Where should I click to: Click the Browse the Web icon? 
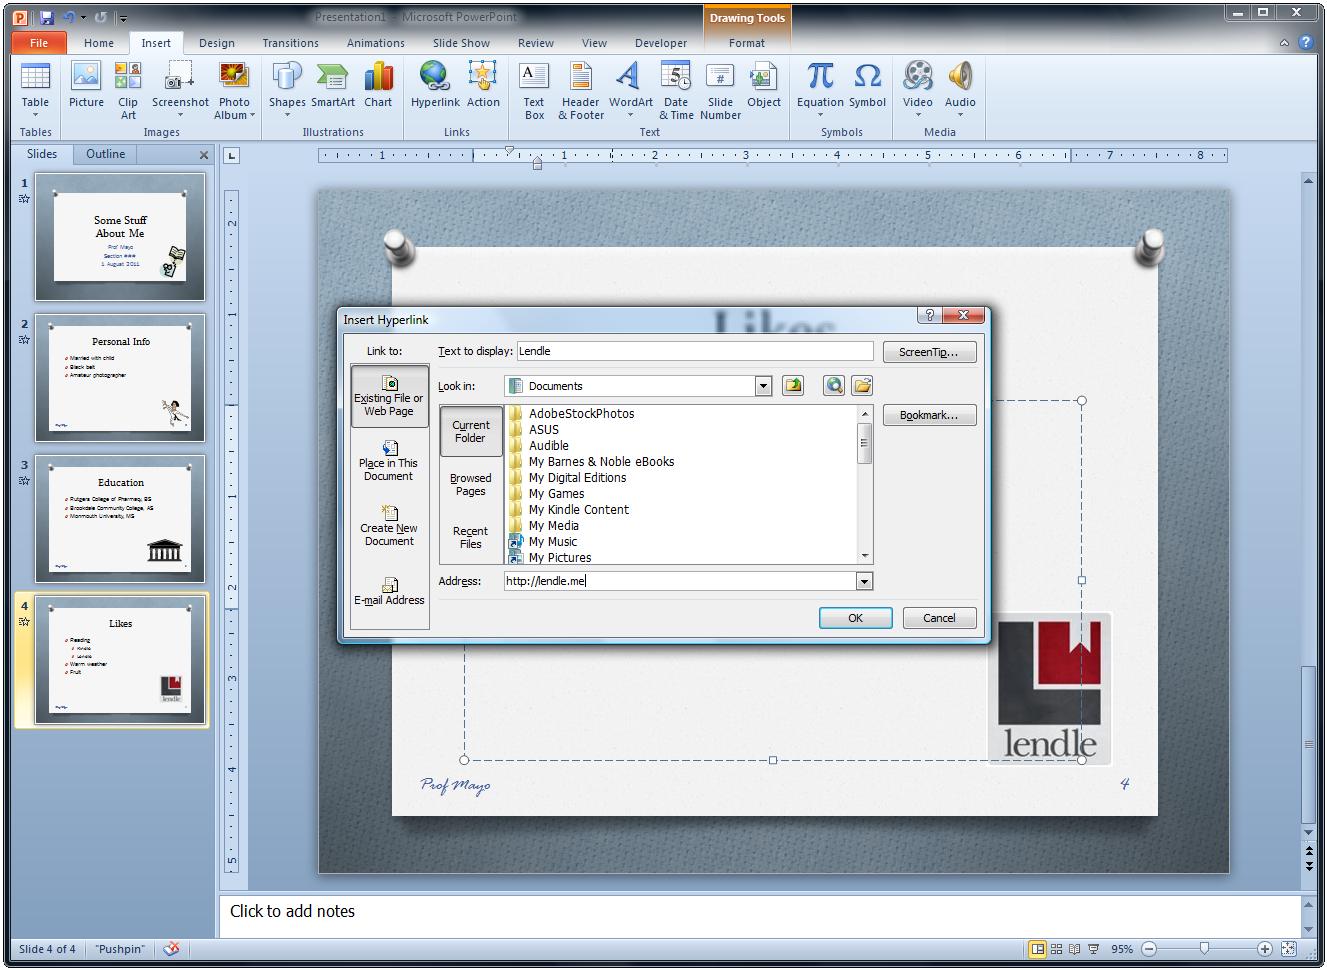pos(834,386)
